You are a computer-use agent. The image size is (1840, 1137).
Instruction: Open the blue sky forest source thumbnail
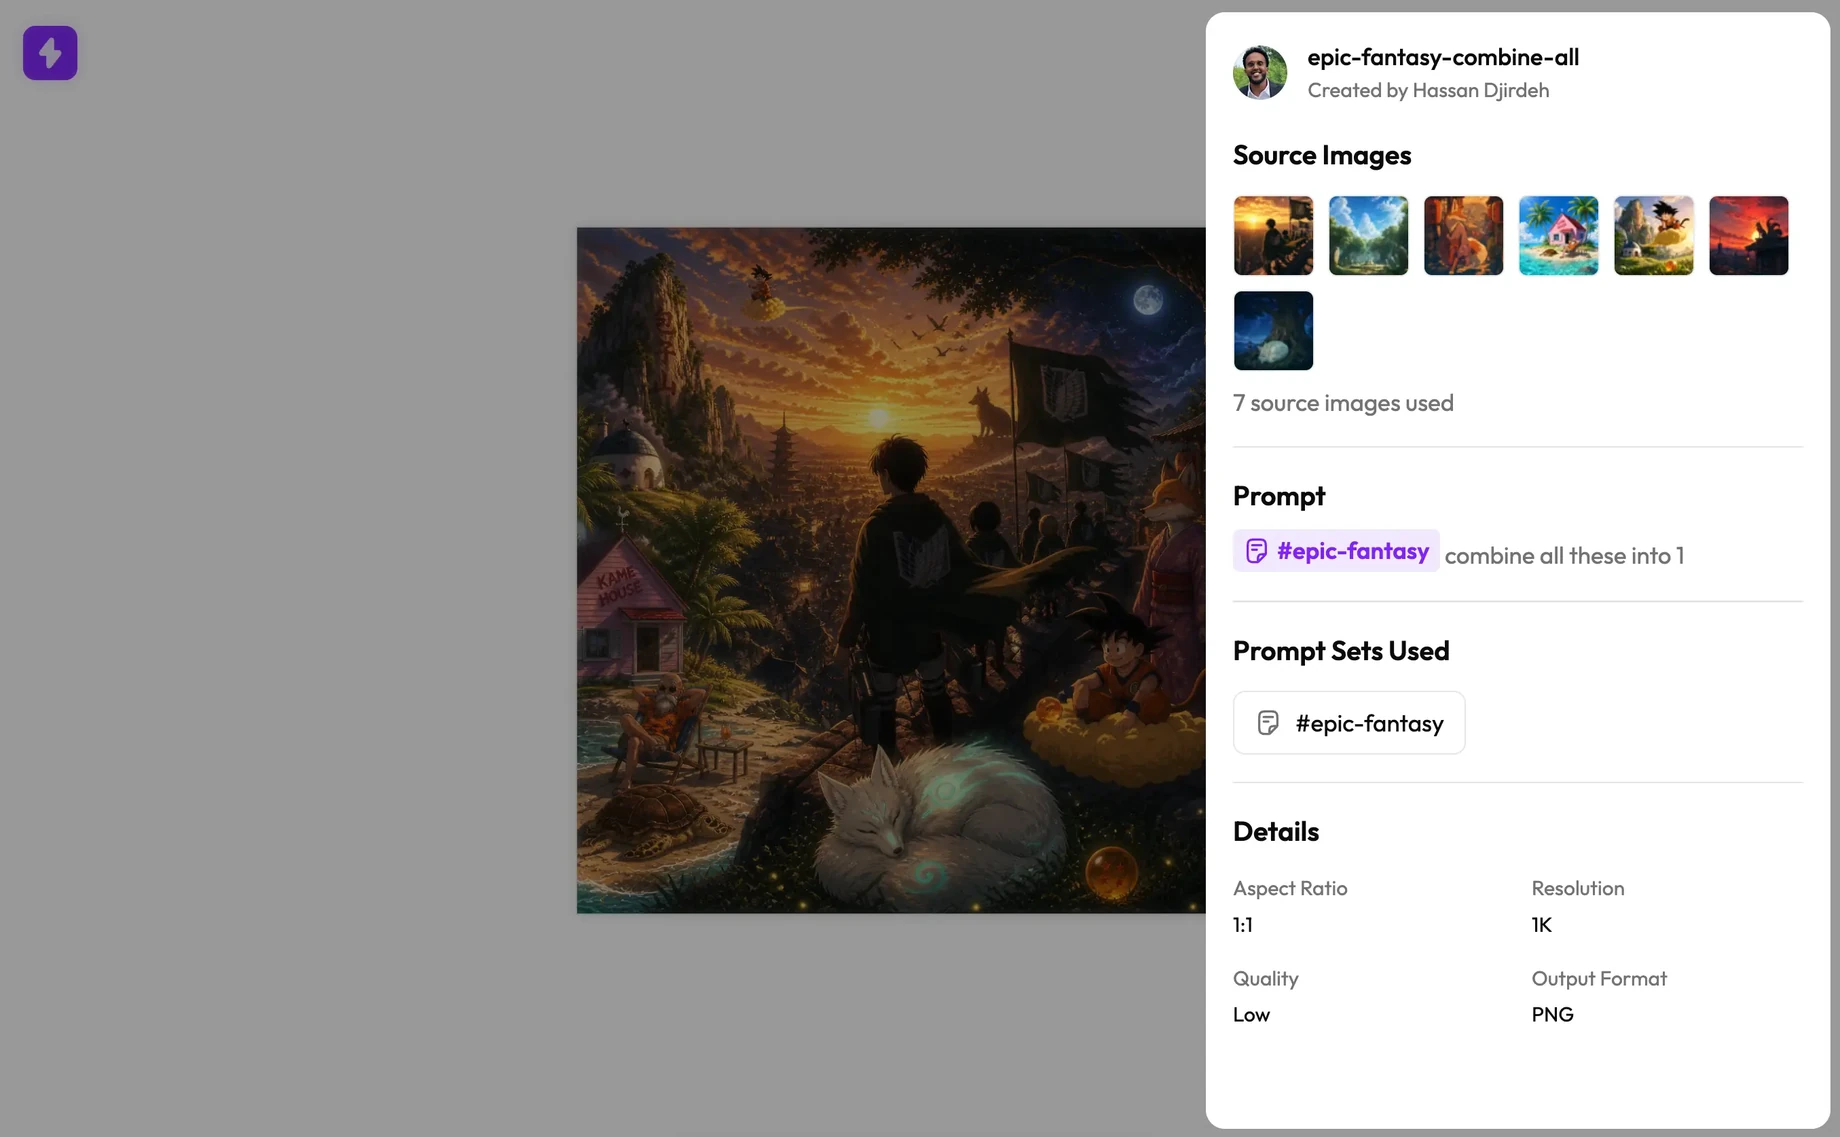pyautogui.click(x=1368, y=235)
